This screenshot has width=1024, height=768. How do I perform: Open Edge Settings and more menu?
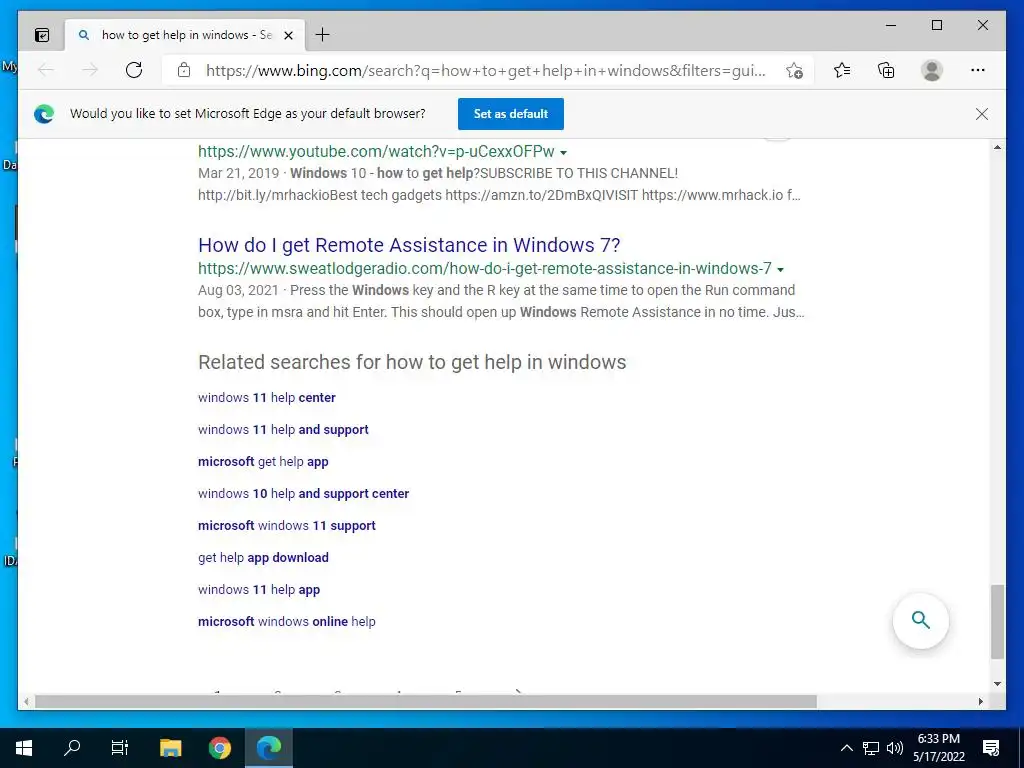978,70
